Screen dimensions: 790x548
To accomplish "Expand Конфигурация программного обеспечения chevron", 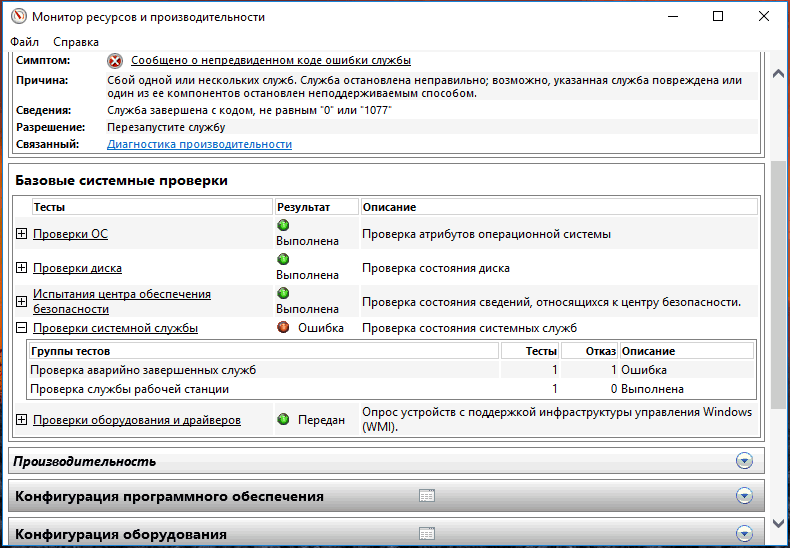I will pos(743,496).
